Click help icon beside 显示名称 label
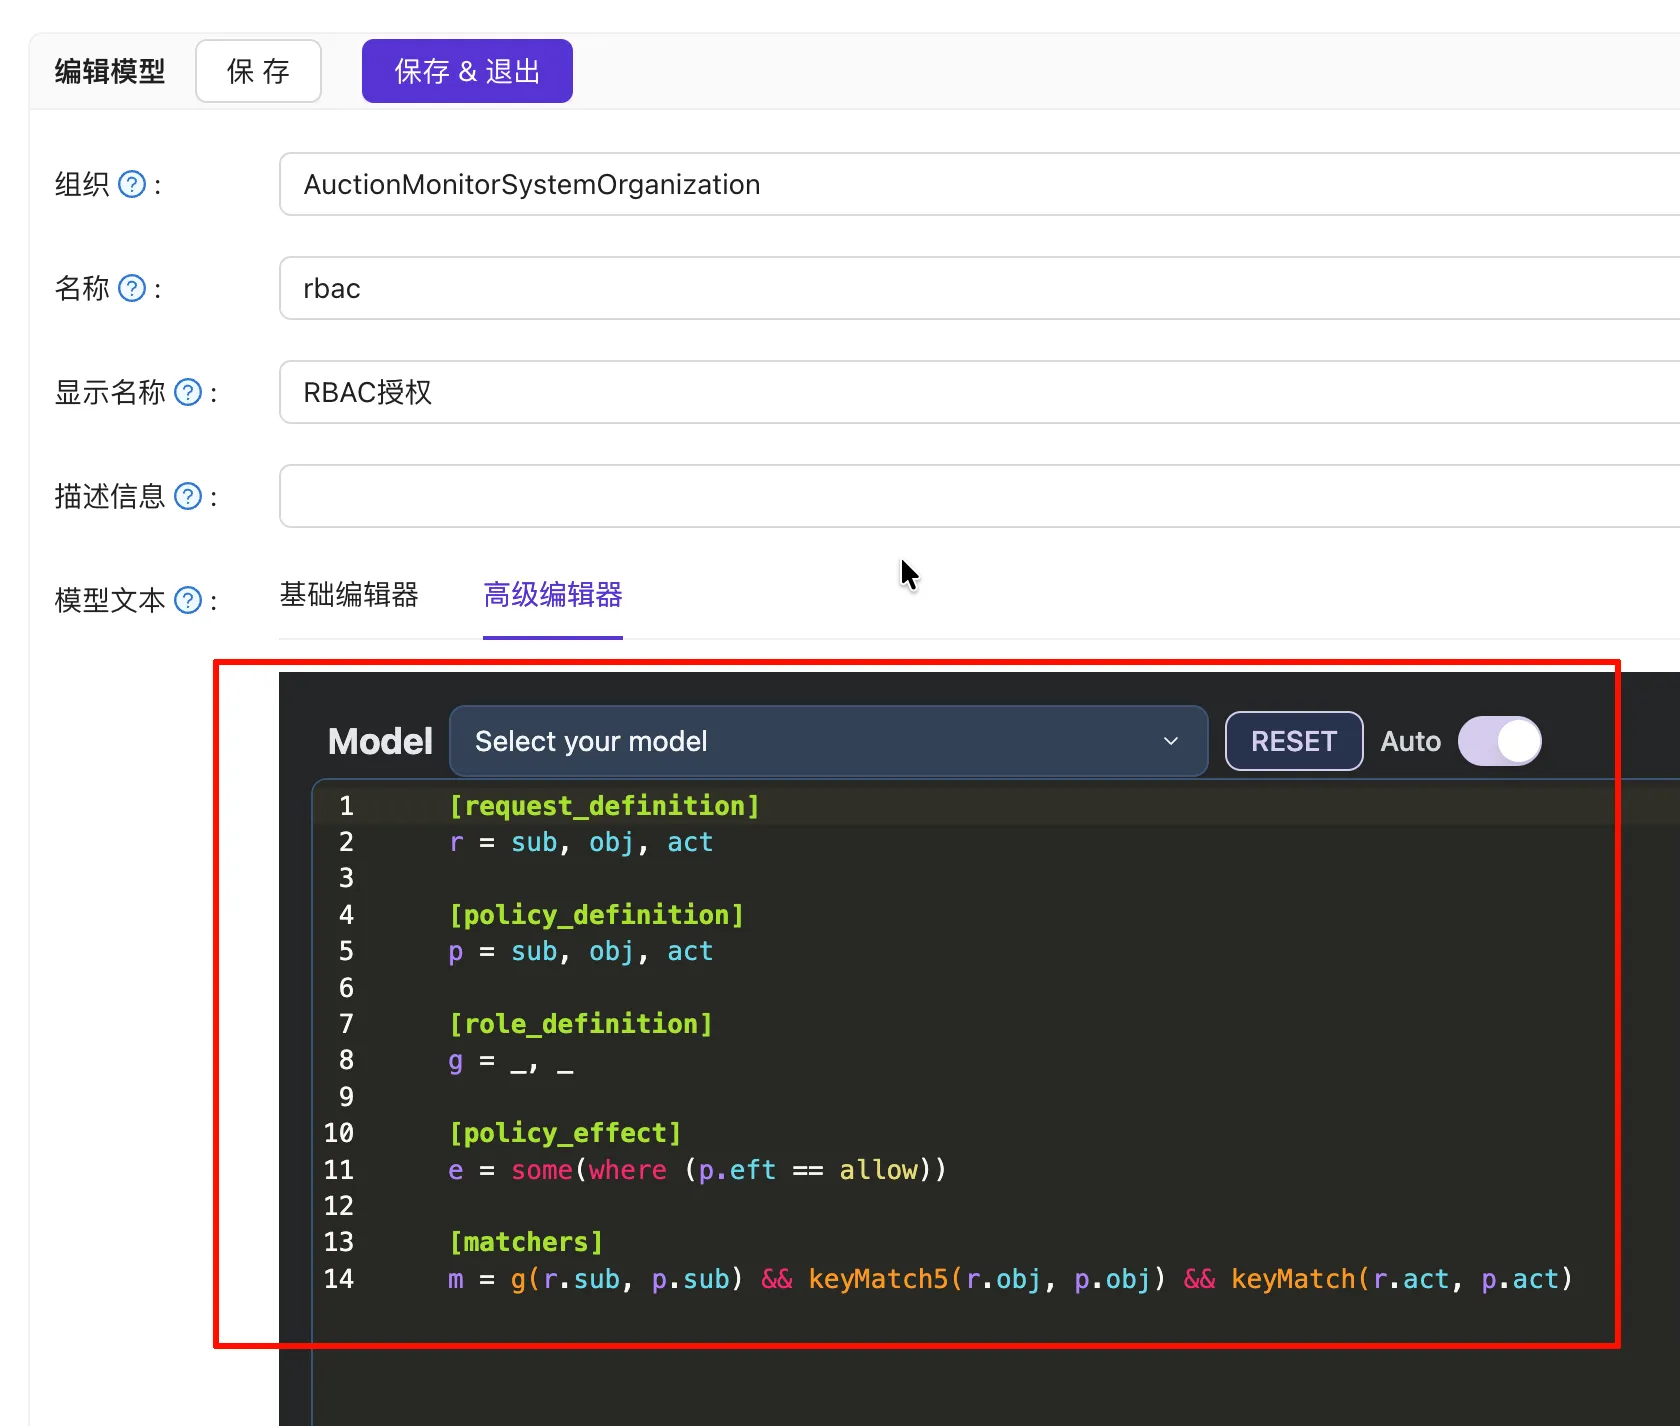Viewport: 1680px width, 1426px height. 188,393
